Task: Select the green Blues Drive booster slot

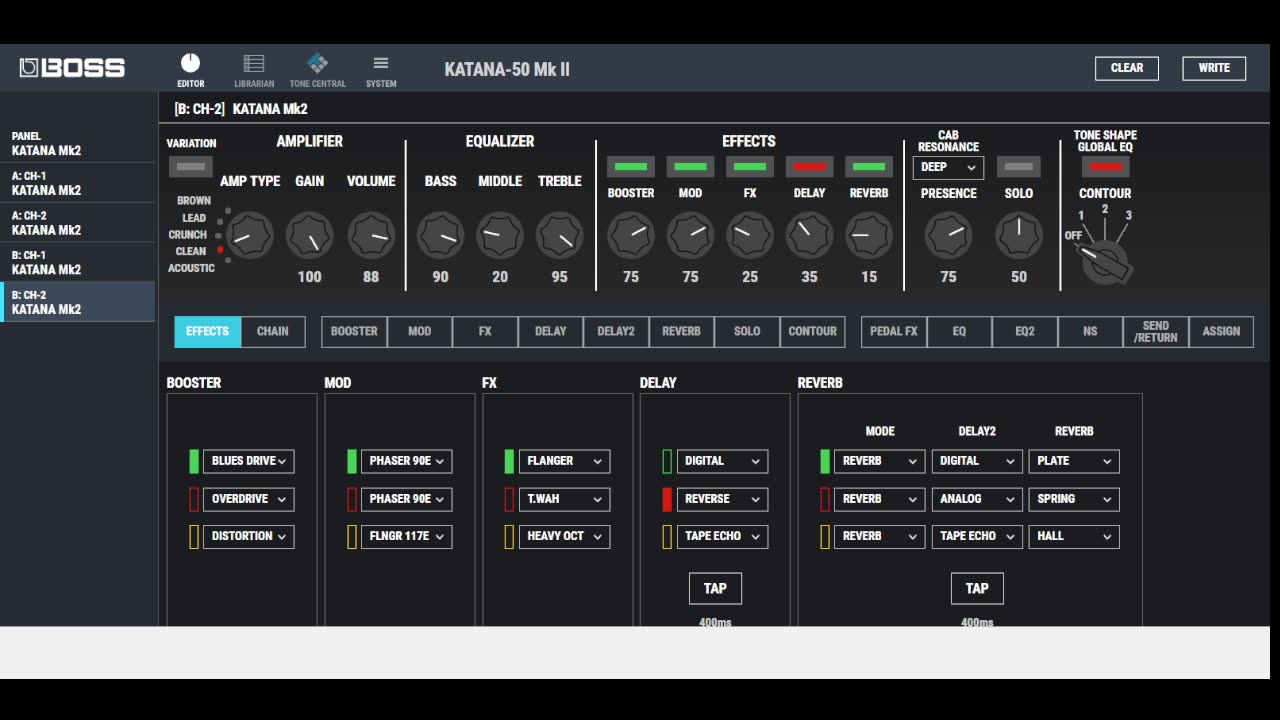Action: tap(194, 461)
